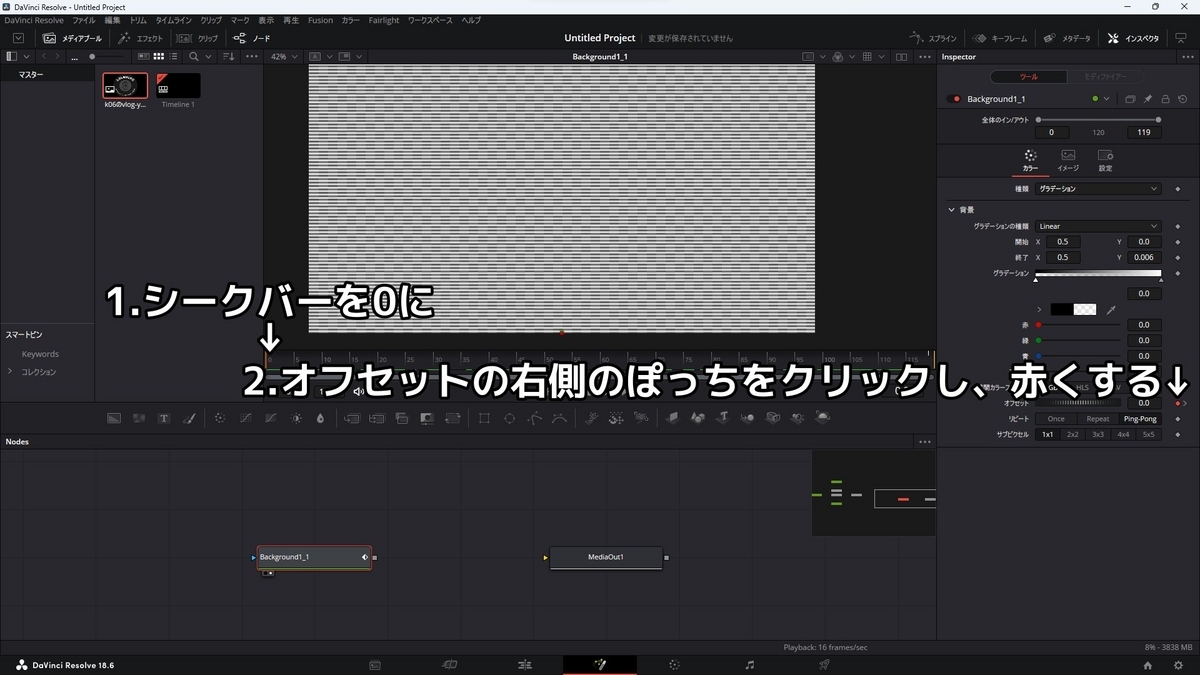Image resolution: width=1200 pixels, height=675 pixels.
Task: Open the 種類 gradient type dropdown
Action: [x=1098, y=188]
